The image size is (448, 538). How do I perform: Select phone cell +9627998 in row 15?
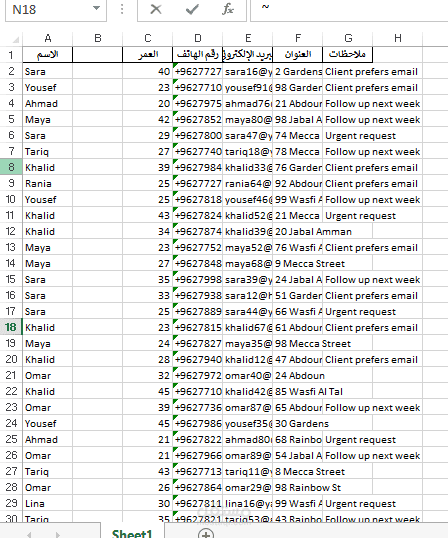(x=198, y=279)
